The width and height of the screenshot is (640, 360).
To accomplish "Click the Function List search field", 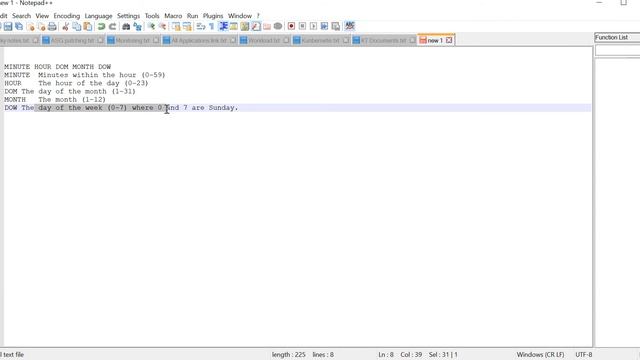I will point(617,50).
